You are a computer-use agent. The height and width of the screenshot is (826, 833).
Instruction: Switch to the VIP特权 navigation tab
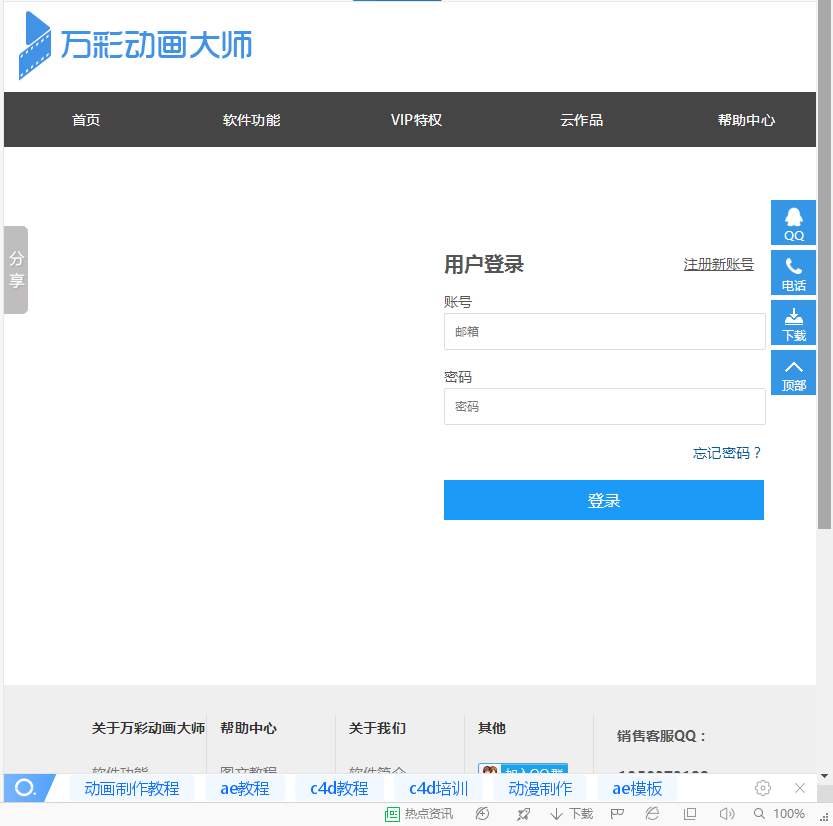tap(417, 119)
